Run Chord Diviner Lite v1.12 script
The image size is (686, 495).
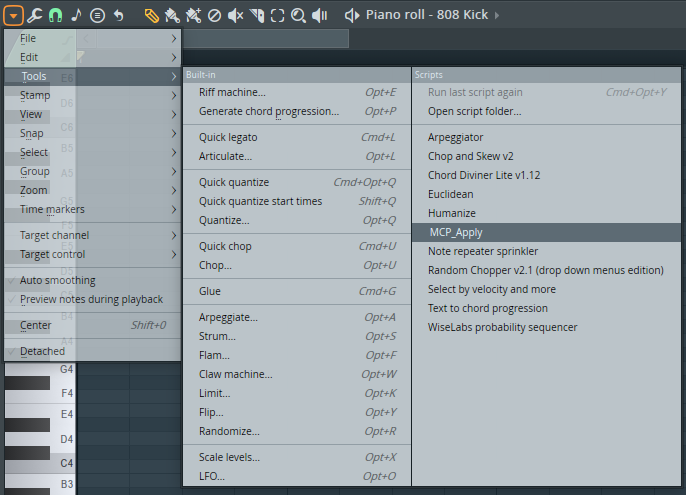[x=546, y=175]
